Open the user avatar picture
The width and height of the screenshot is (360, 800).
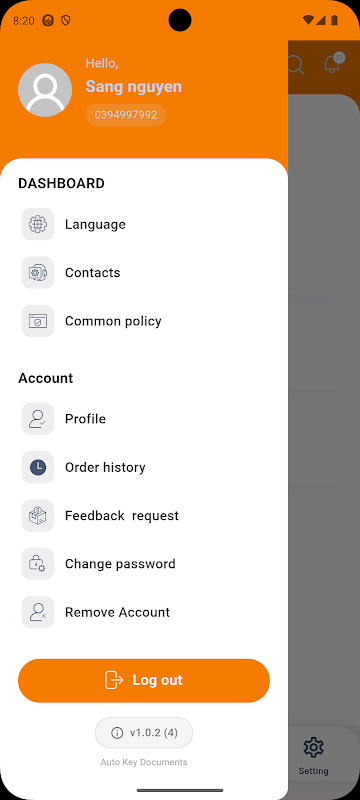point(45,90)
